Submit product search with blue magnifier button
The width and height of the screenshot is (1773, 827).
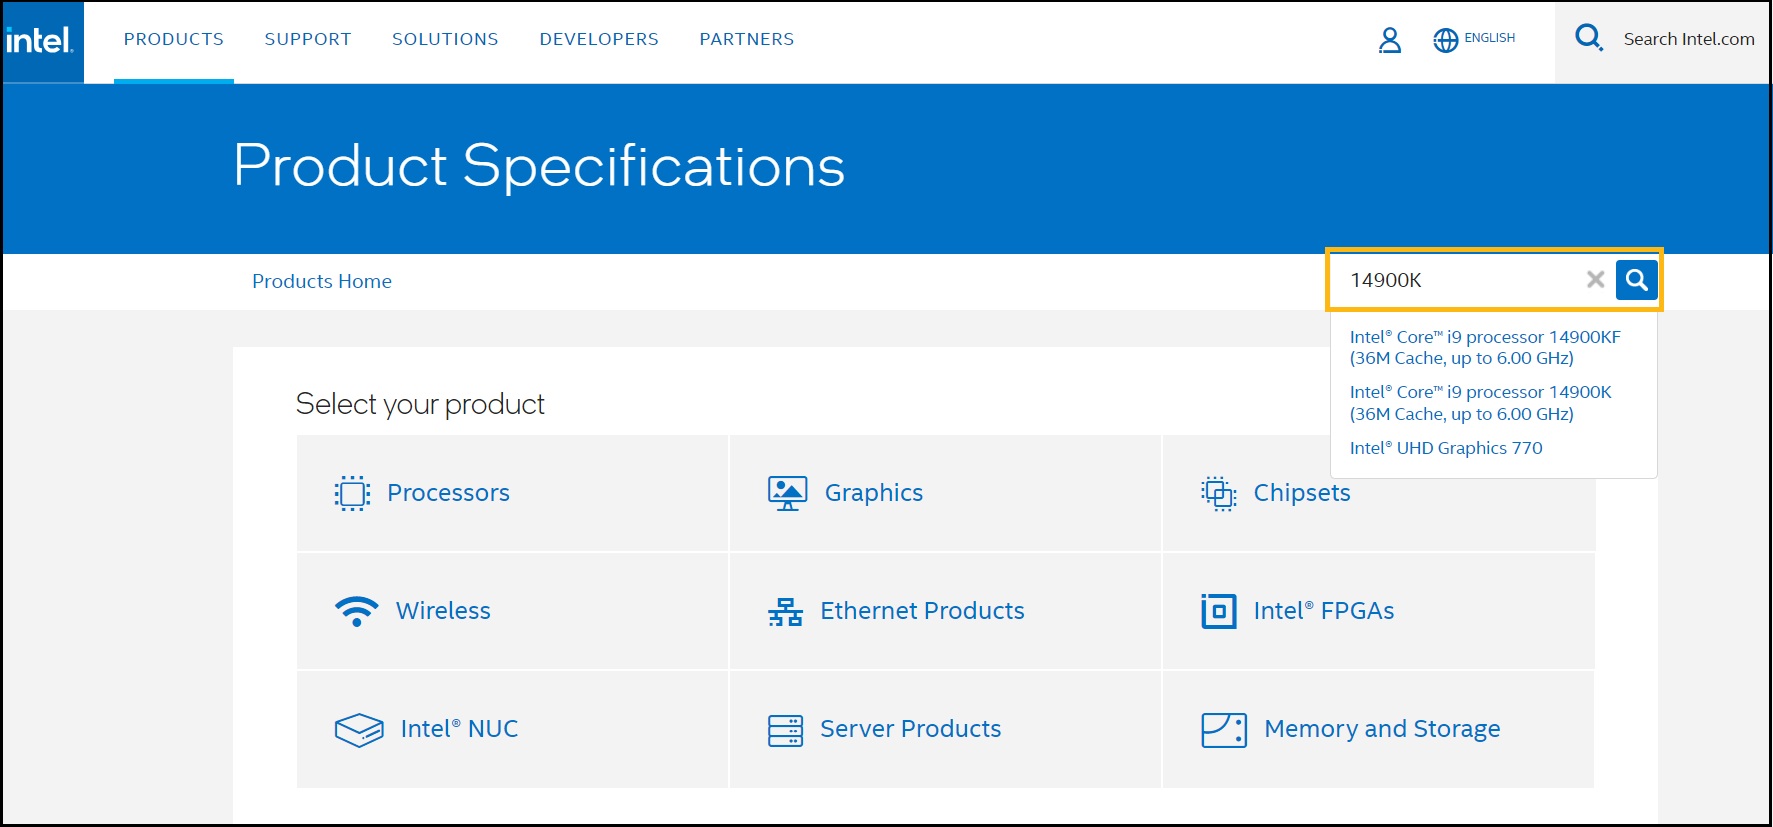(x=1636, y=280)
